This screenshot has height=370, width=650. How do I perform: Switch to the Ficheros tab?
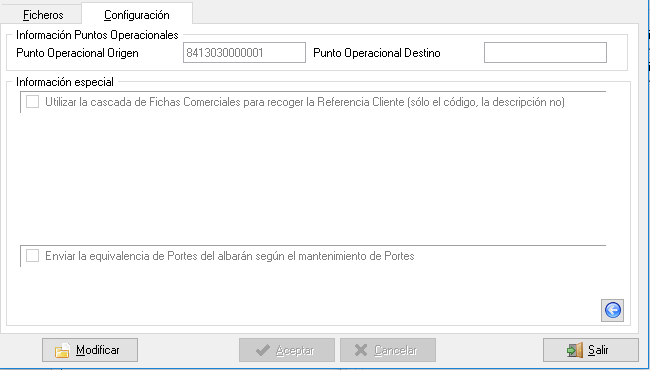click(43, 15)
